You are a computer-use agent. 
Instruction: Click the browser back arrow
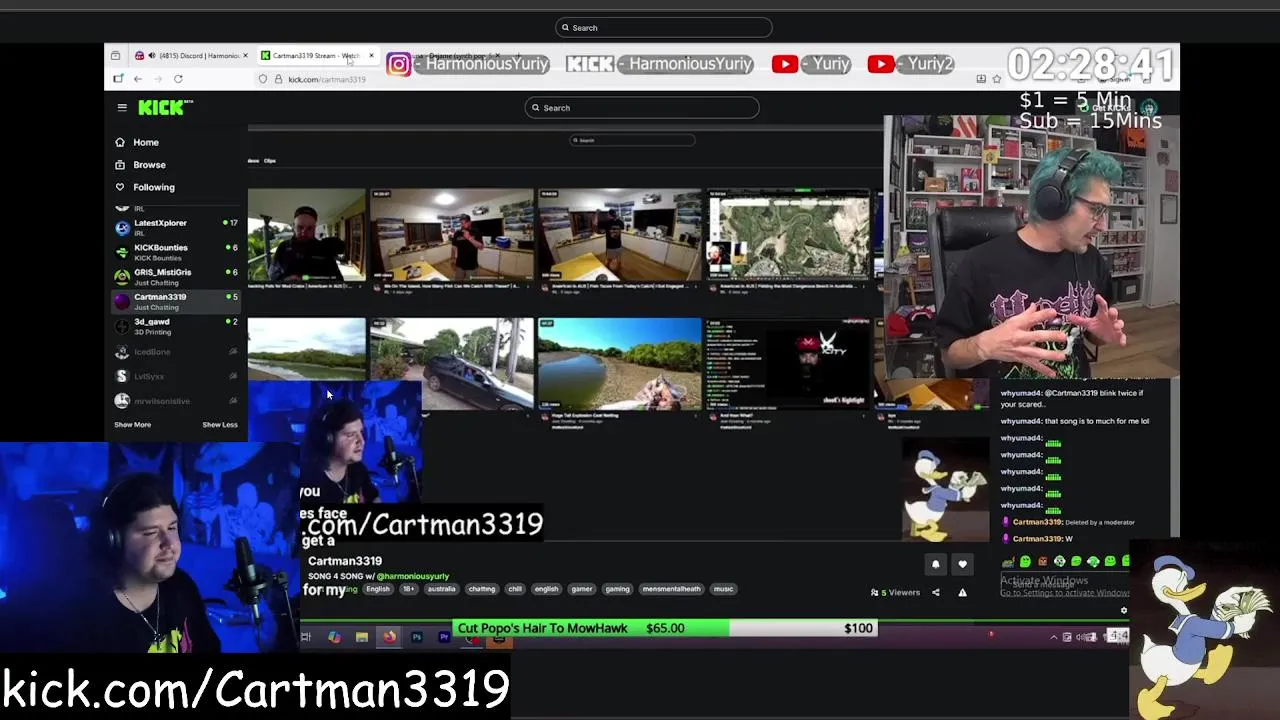click(138, 79)
